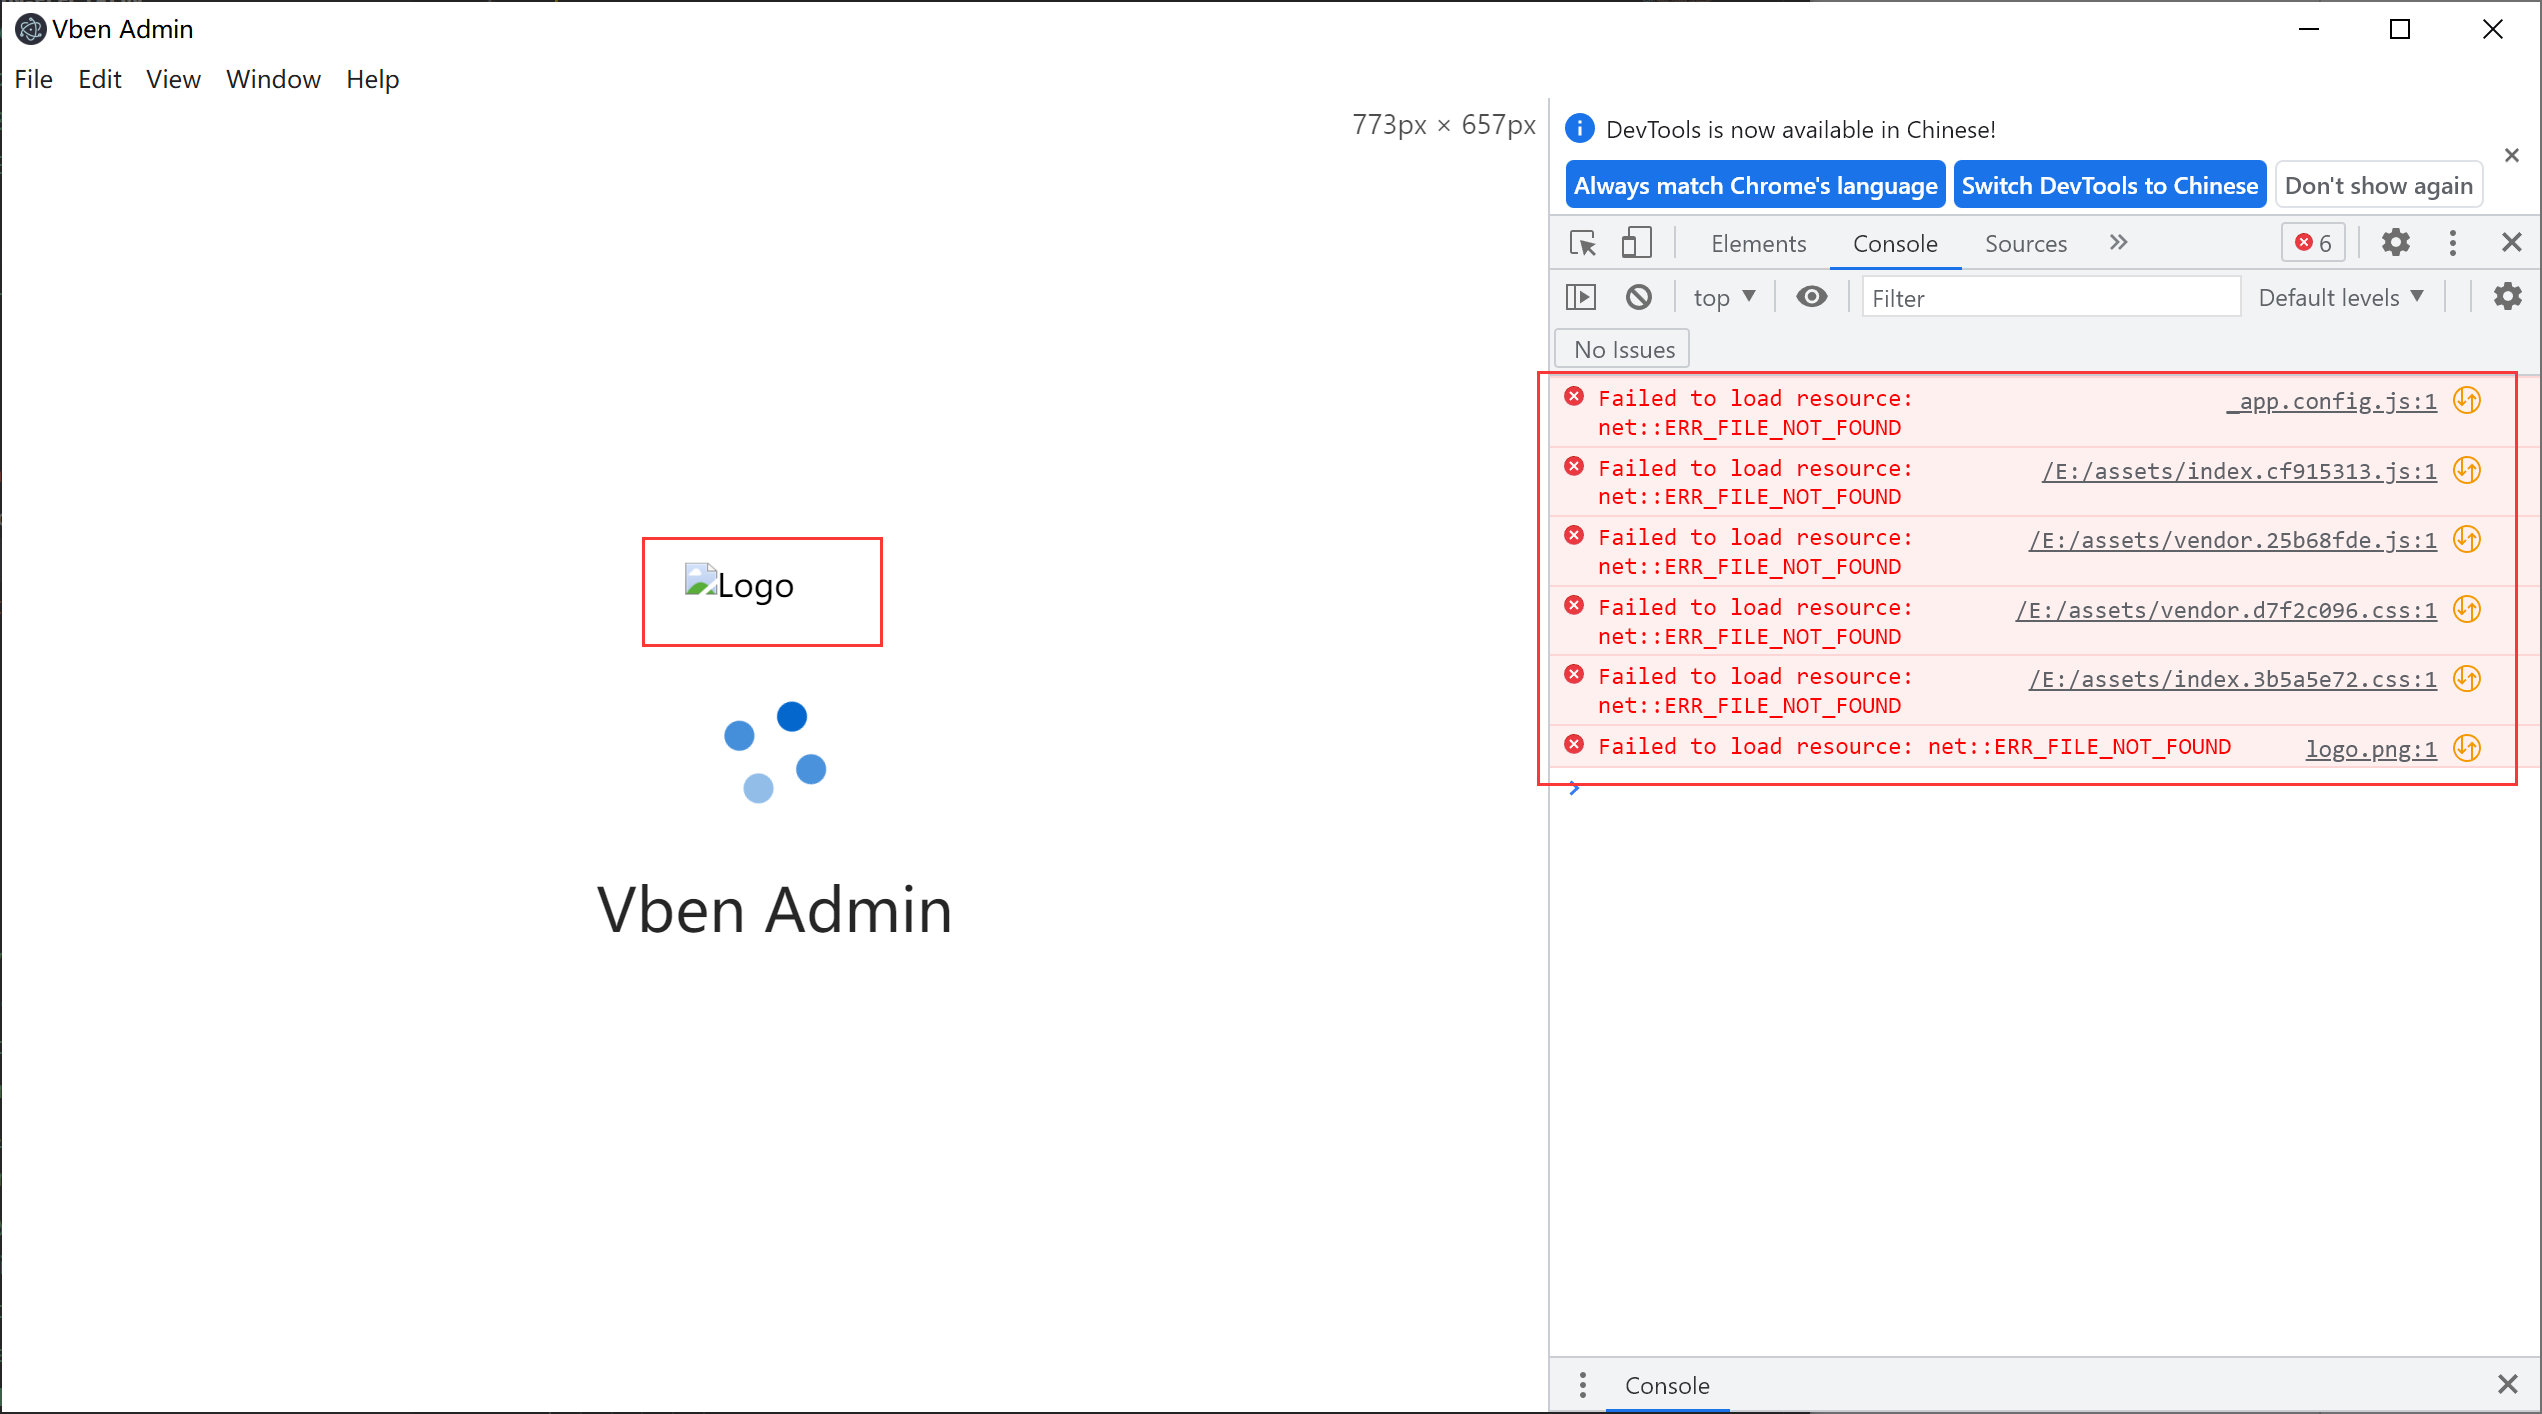Click the drawer three-dot menu beside Console
The height and width of the screenshot is (1414, 2542).
pyautogui.click(x=1582, y=1385)
